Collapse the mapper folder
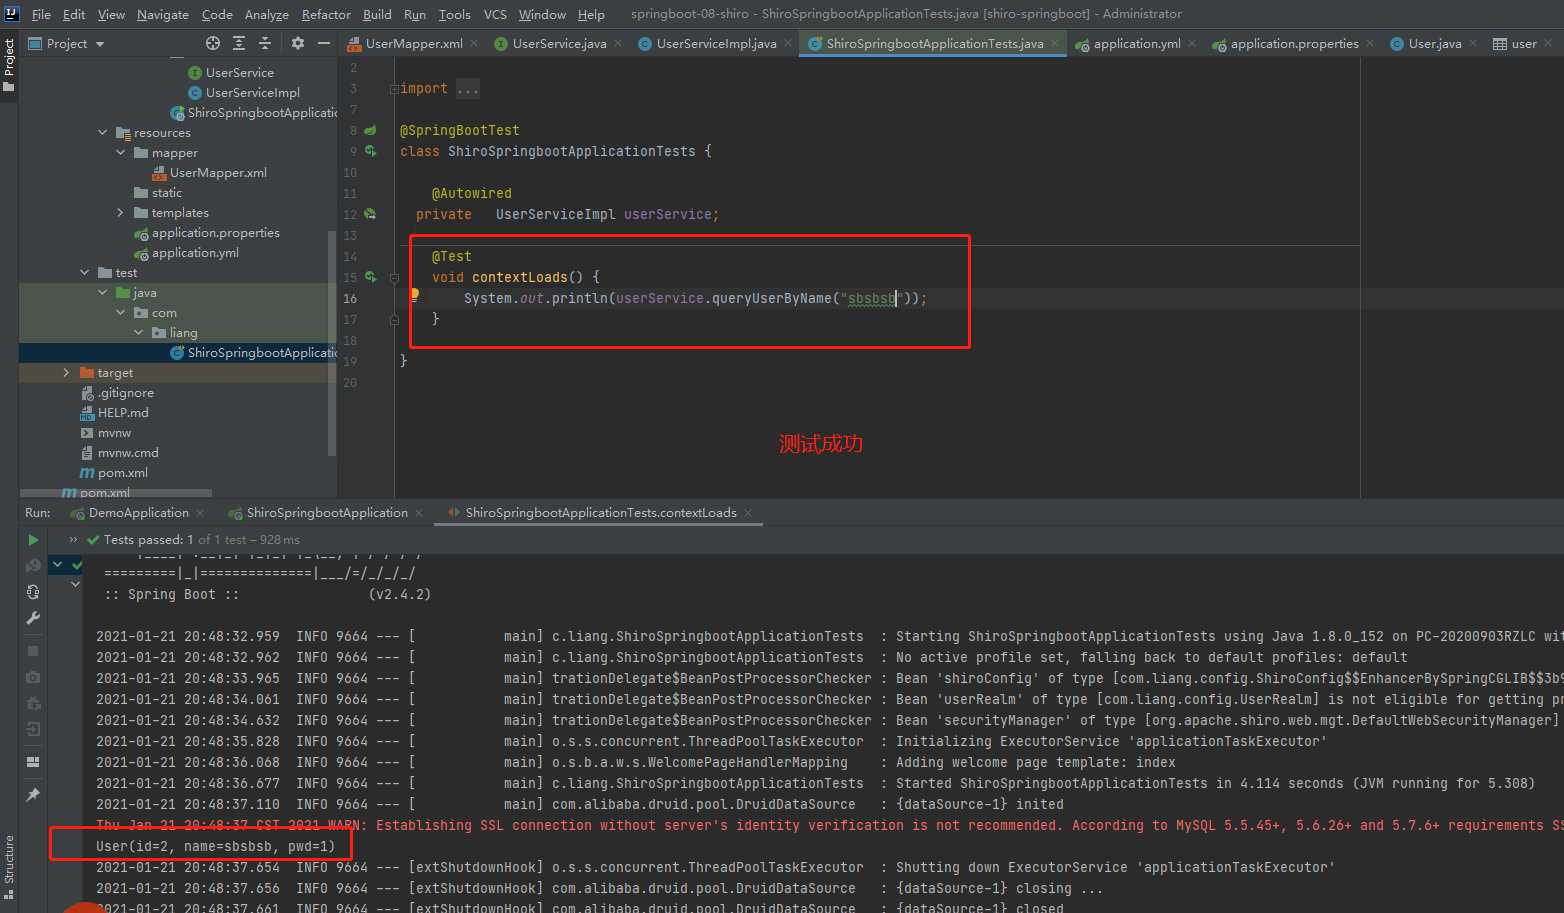 (x=121, y=152)
